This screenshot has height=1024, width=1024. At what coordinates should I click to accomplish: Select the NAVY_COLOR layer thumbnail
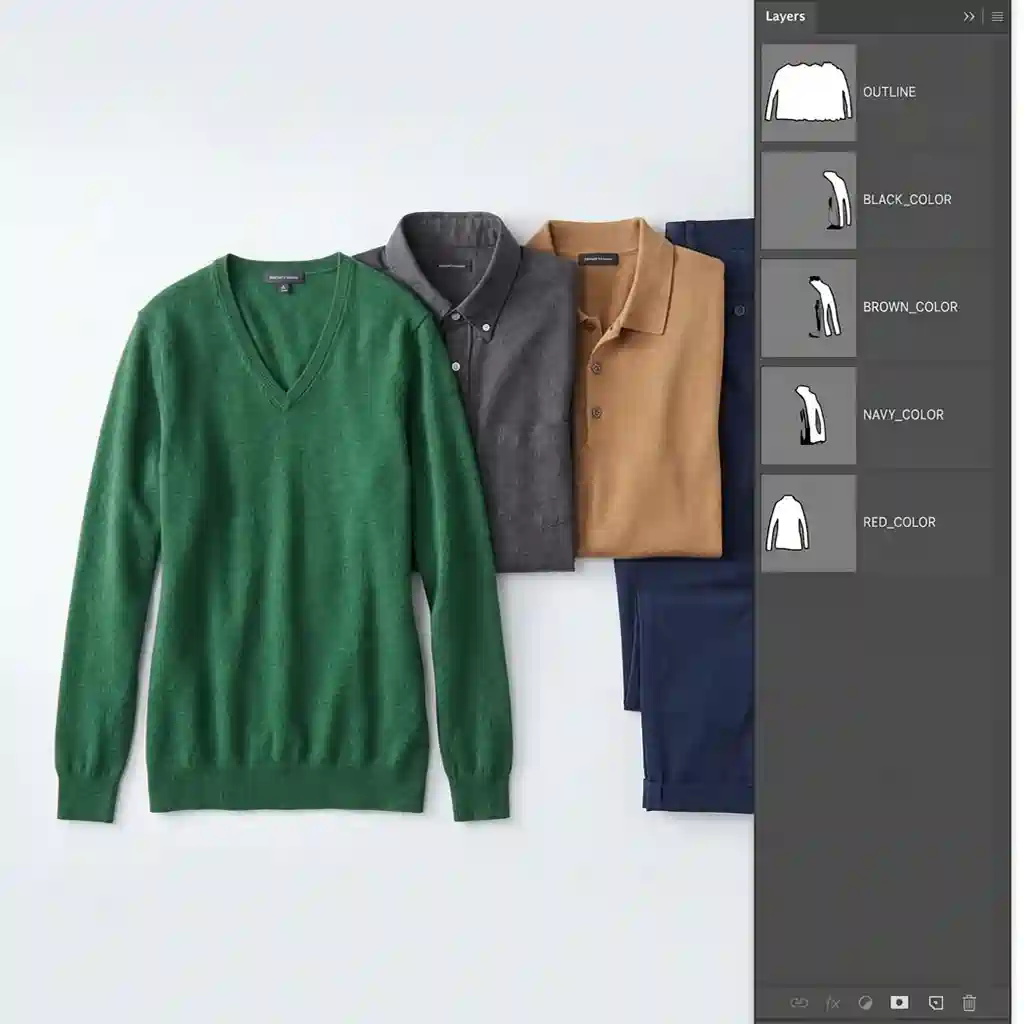(808, 415)
